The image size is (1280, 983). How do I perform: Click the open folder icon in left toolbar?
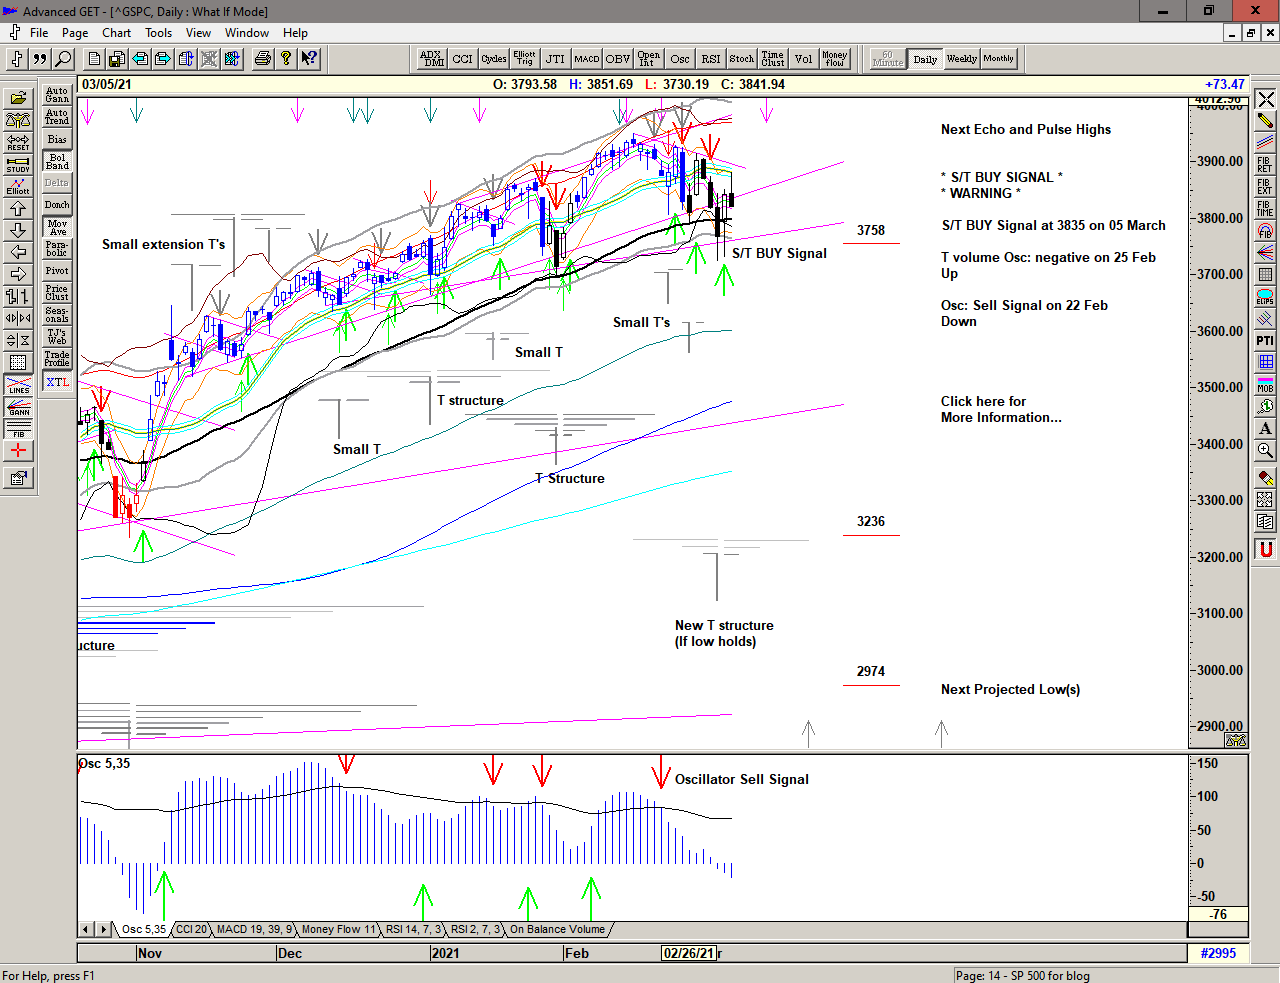click(18, 98)
